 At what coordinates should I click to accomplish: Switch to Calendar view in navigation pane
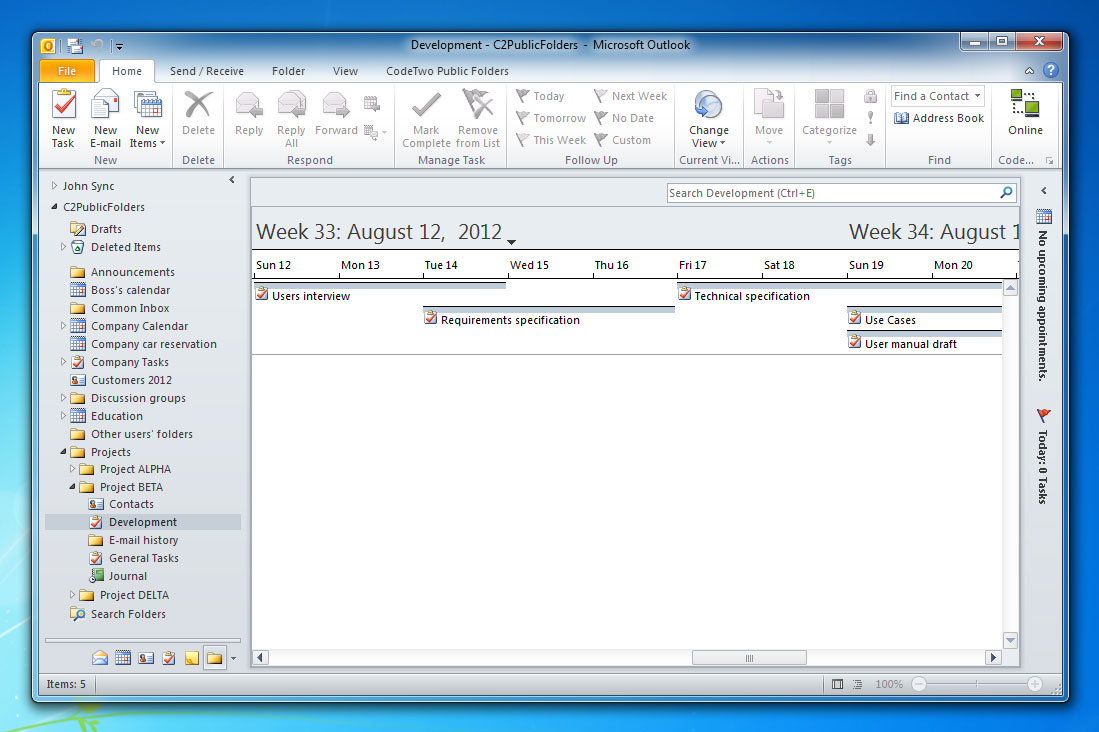click(122, 657)
